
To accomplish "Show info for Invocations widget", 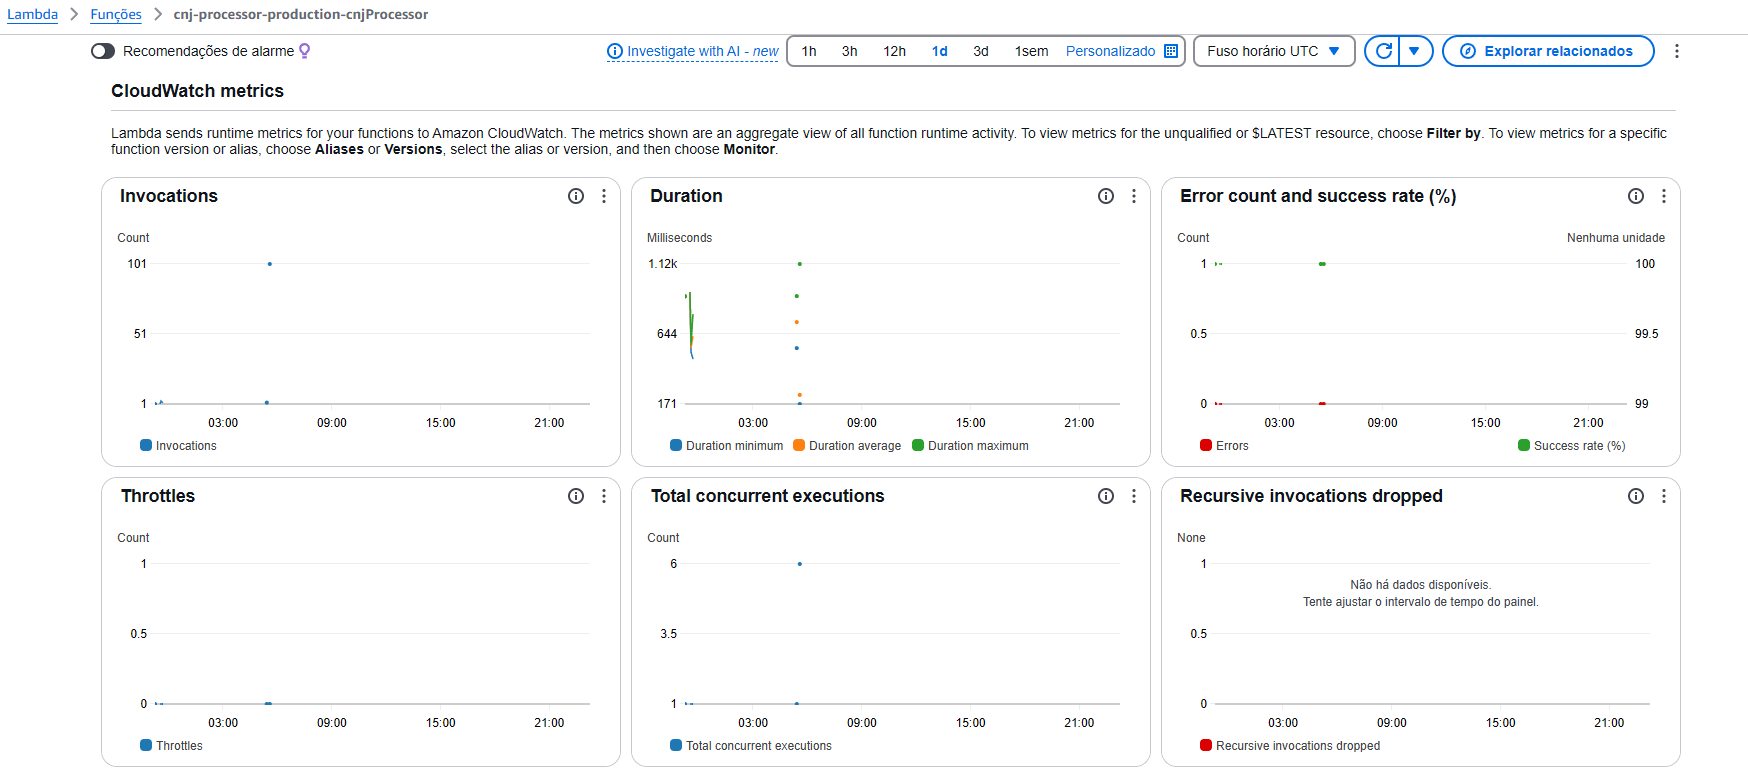I will point(576,196).
